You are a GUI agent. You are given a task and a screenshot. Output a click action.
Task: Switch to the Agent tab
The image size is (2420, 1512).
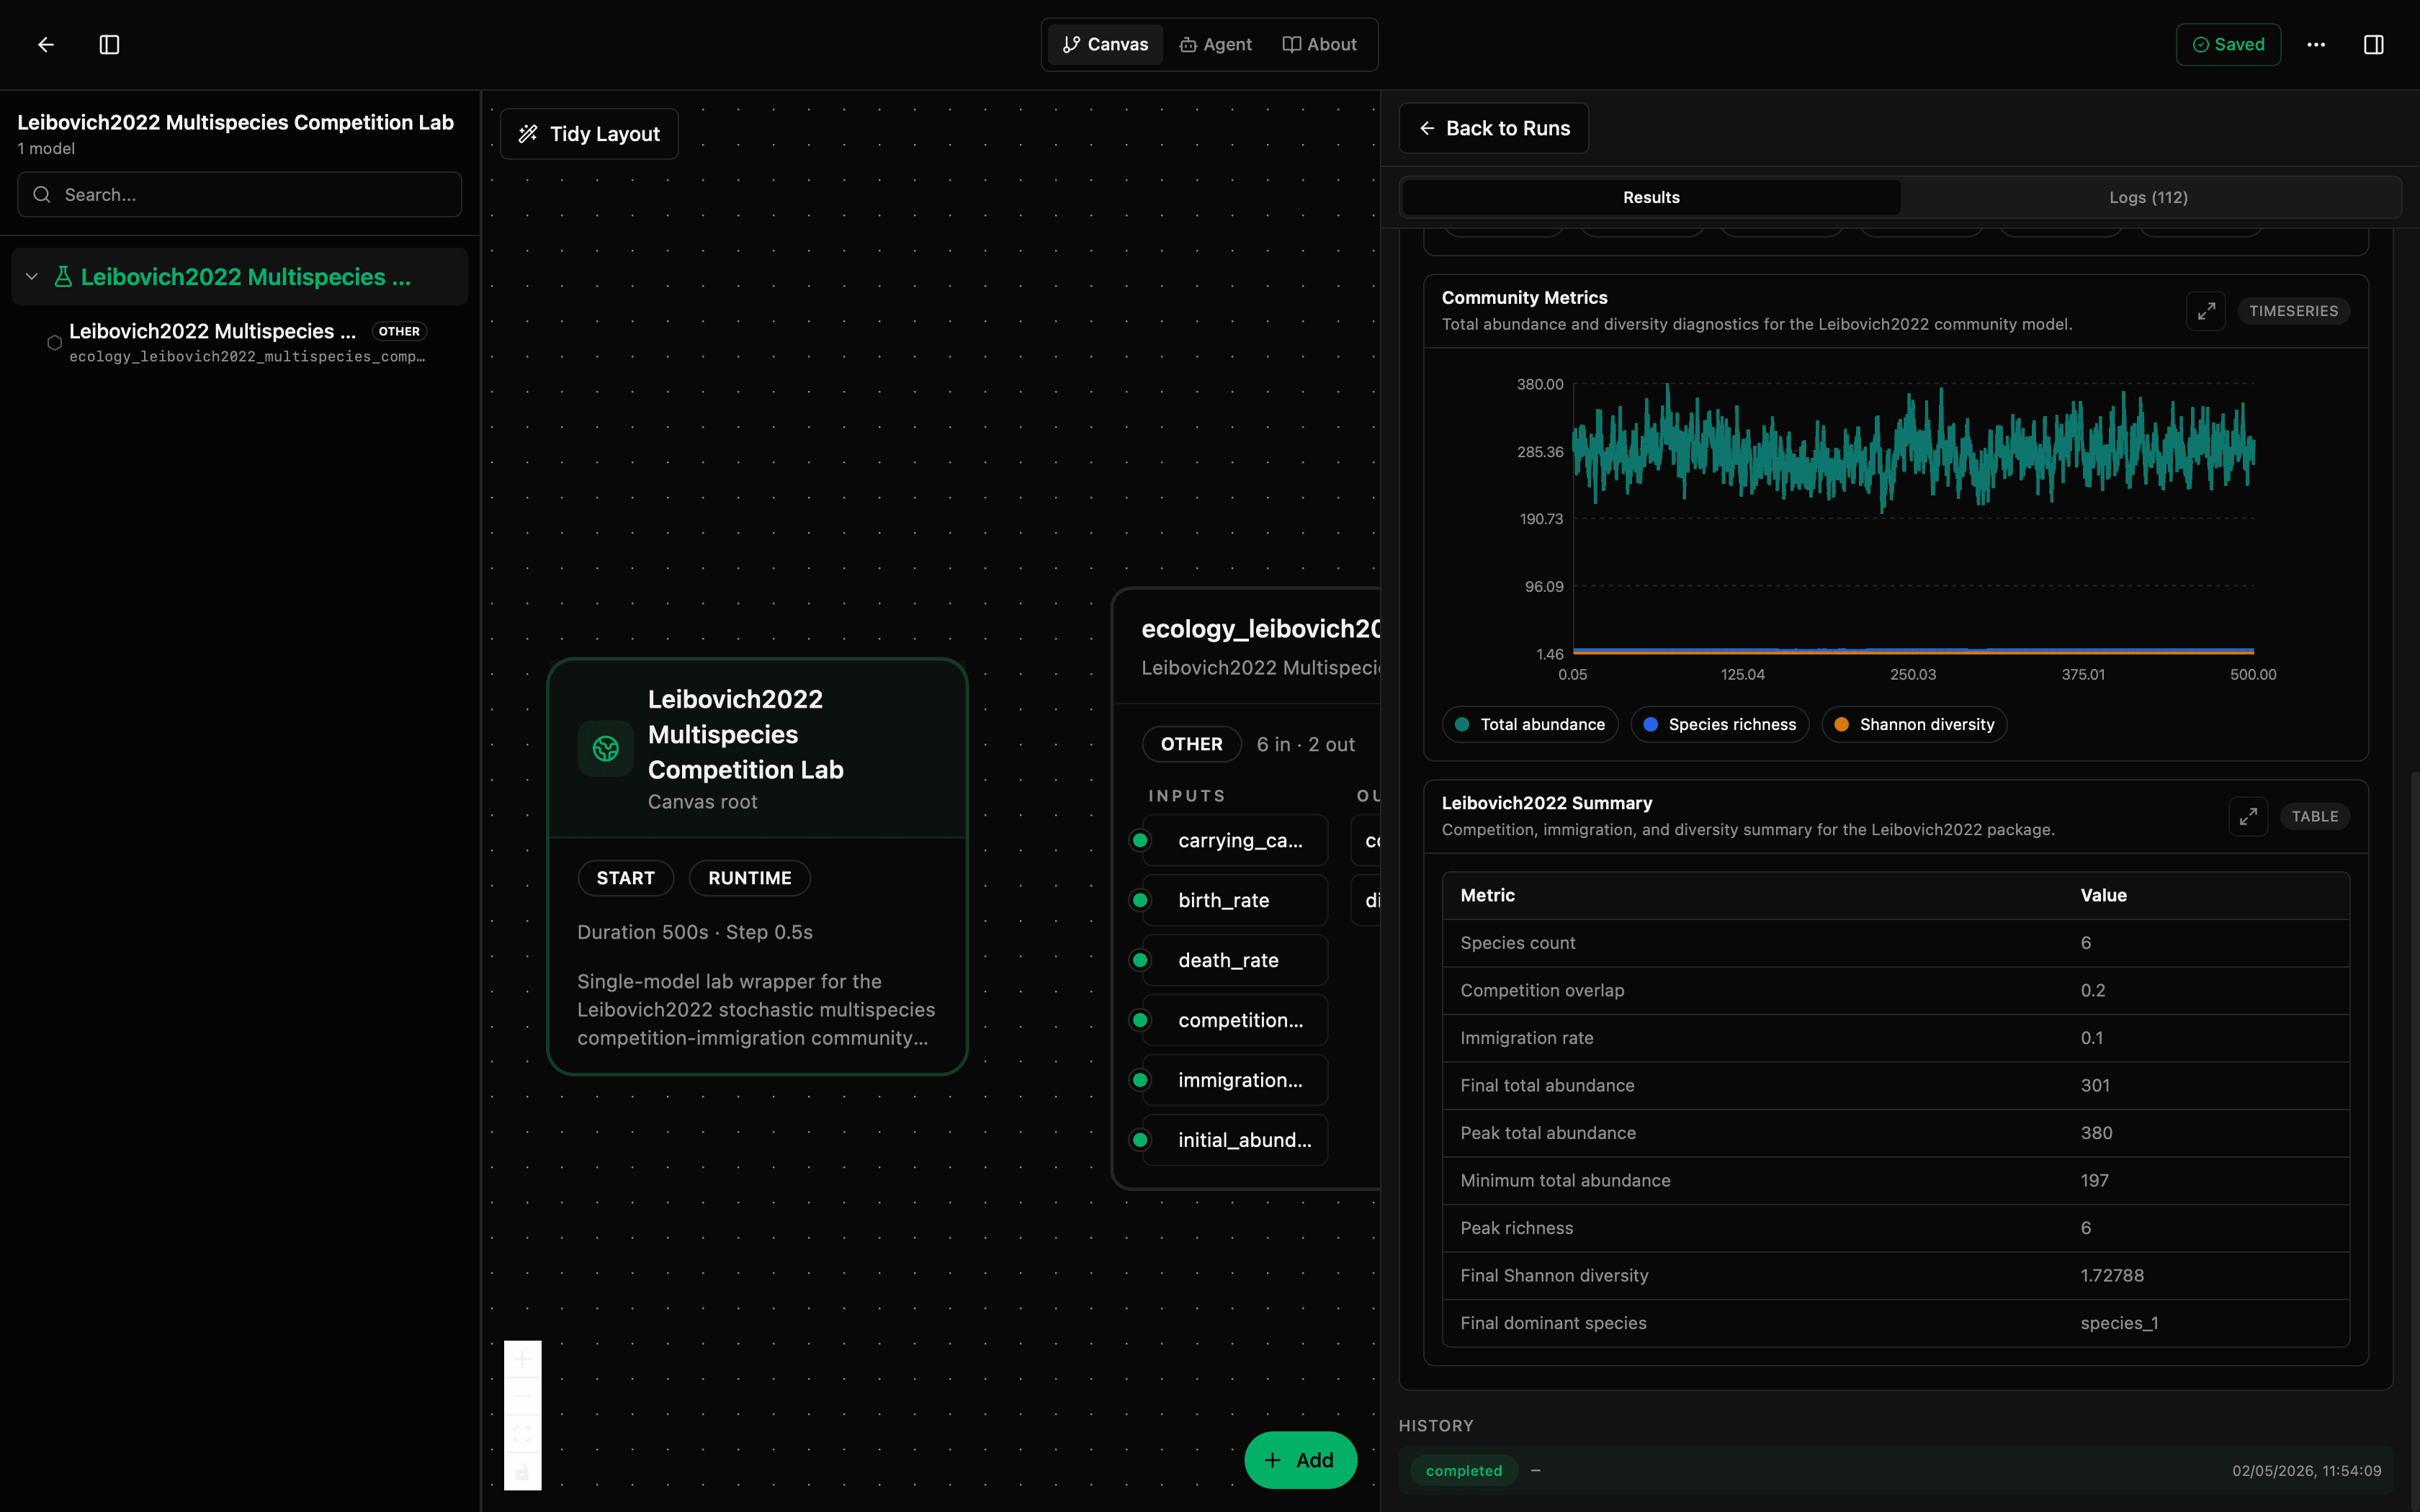(1215, 44)
